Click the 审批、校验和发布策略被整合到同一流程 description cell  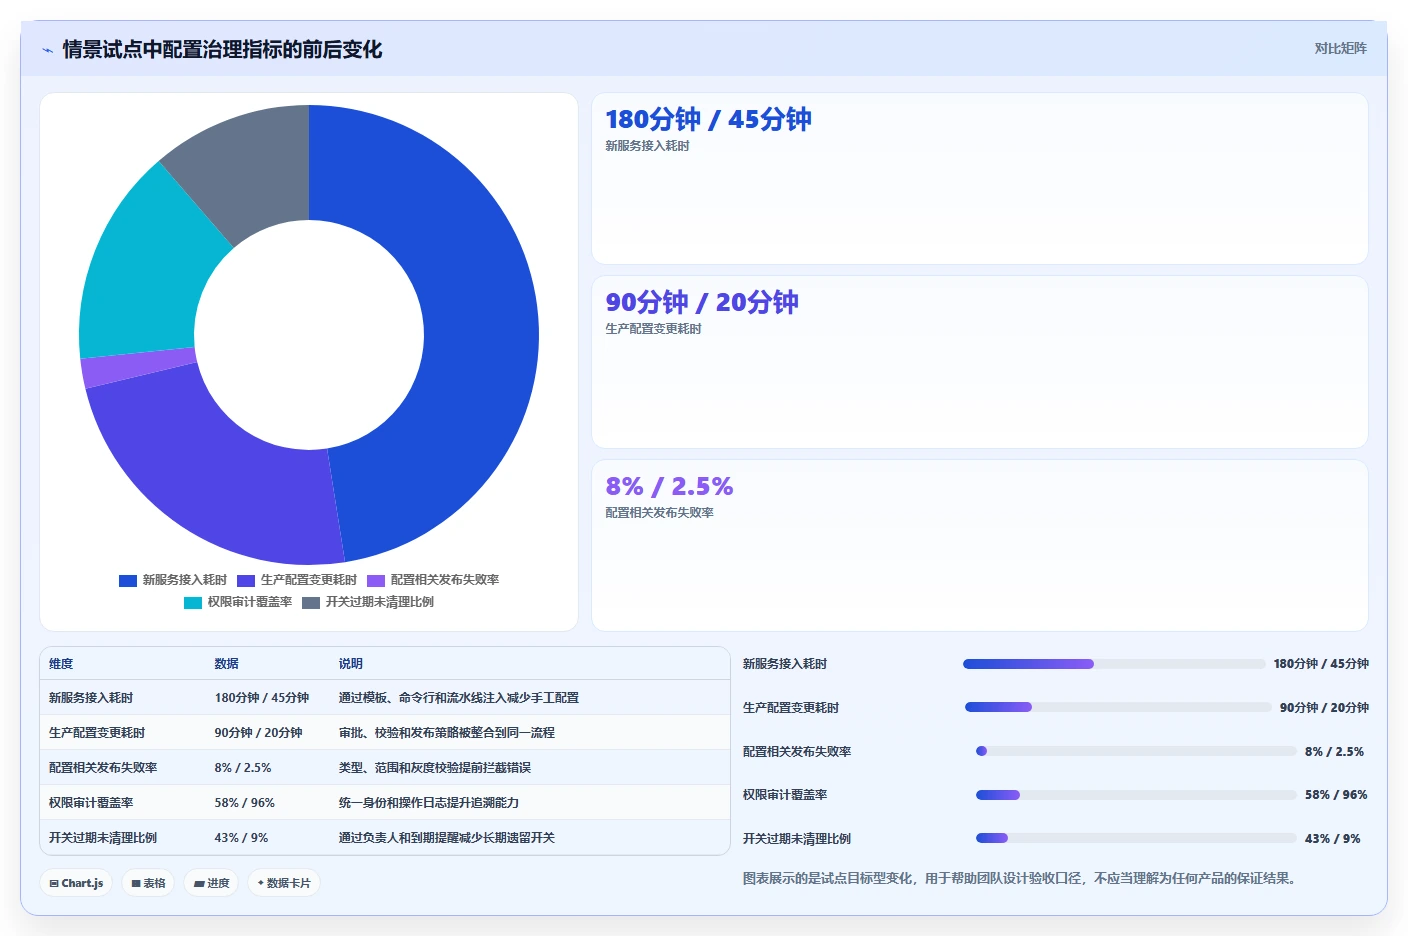point(447,733)
